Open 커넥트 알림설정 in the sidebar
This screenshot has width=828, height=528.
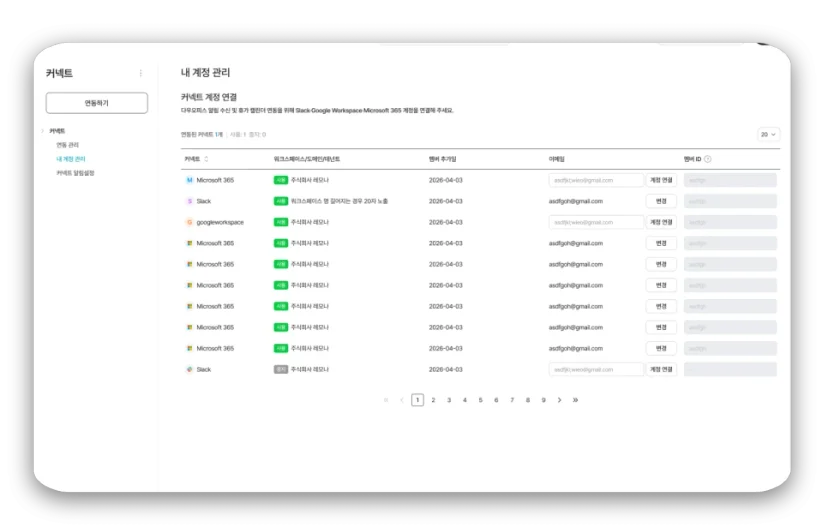click(x=76, y=173)
